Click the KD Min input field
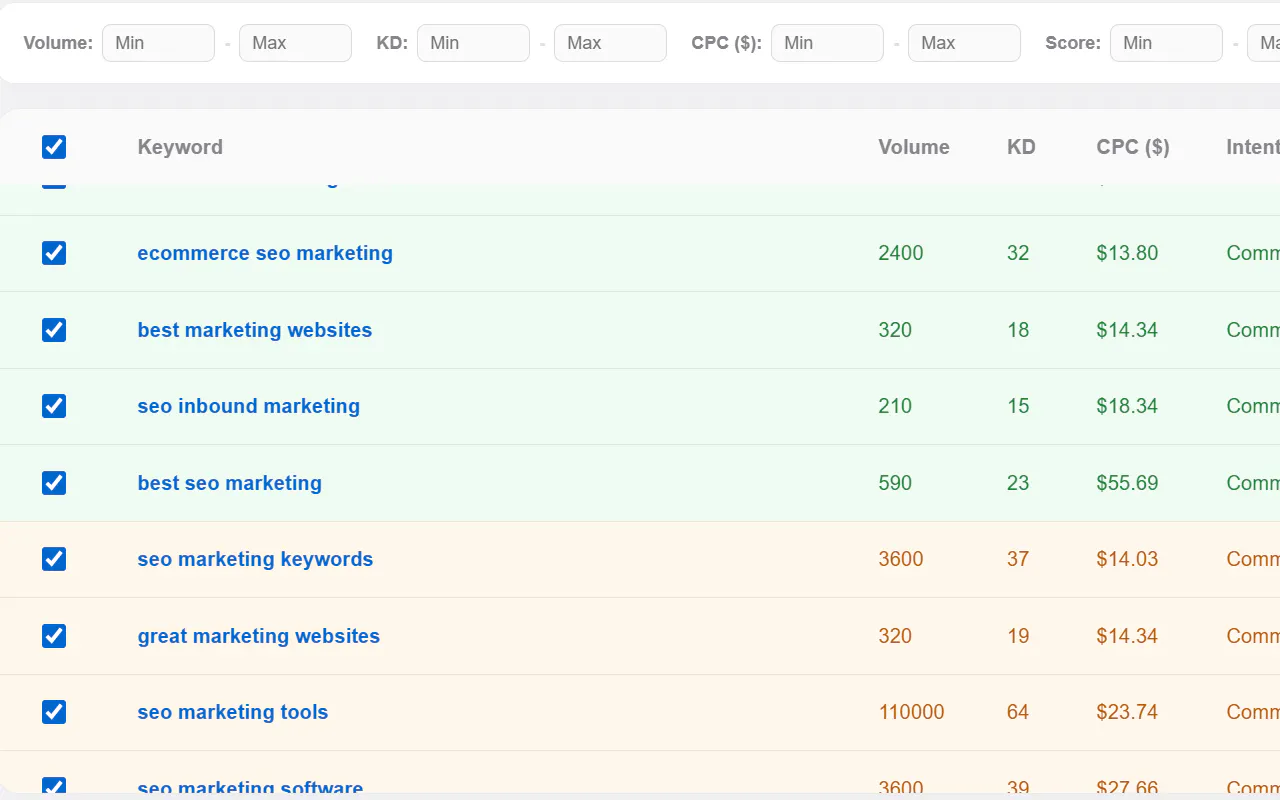 coord(473,43)
